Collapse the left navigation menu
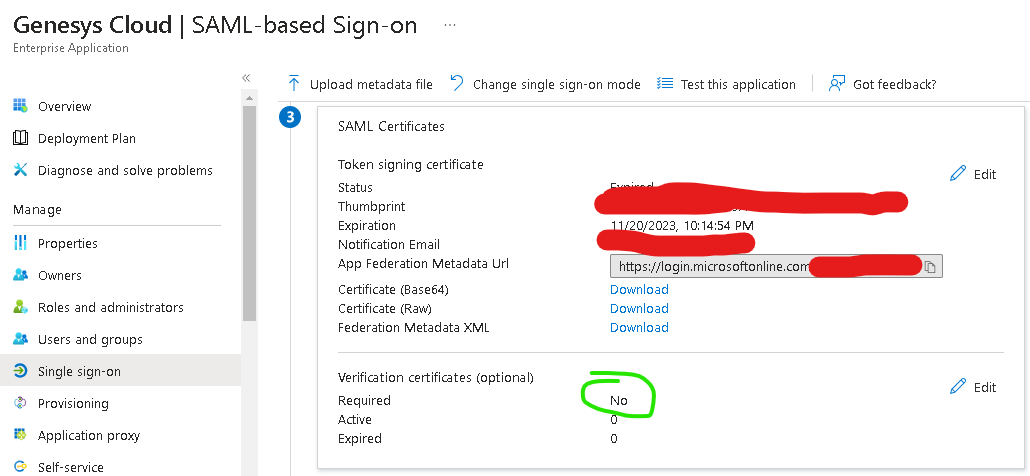 tap(247, 78)
